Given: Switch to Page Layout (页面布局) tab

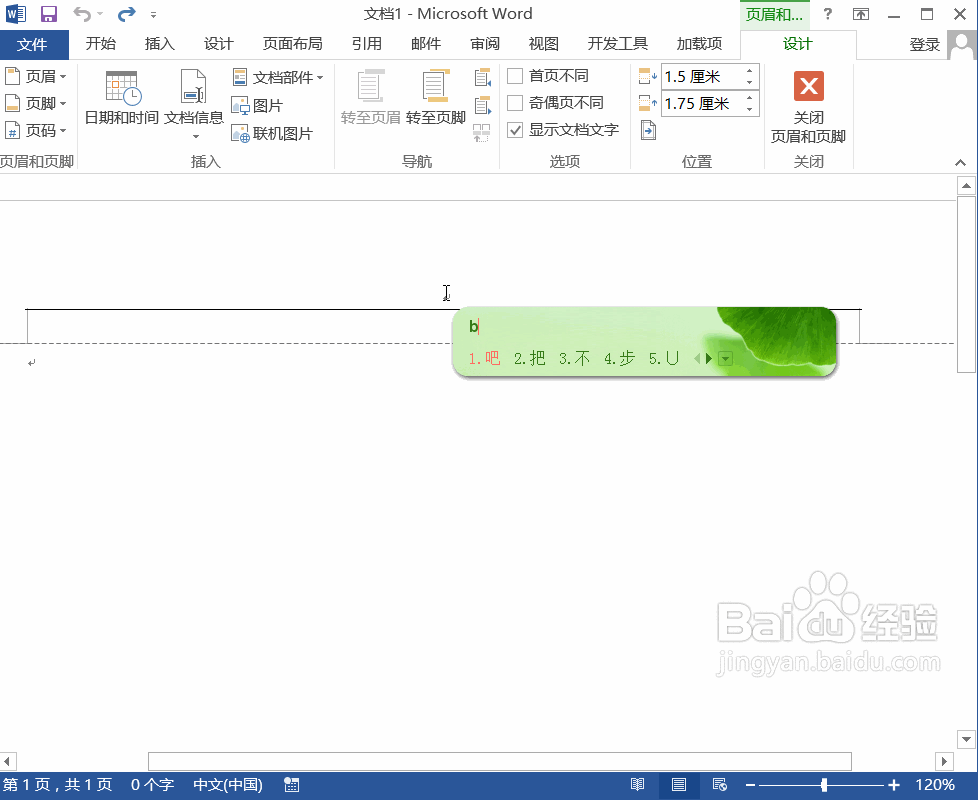Looking at the screenshot, I should click(x=292, y=44).
